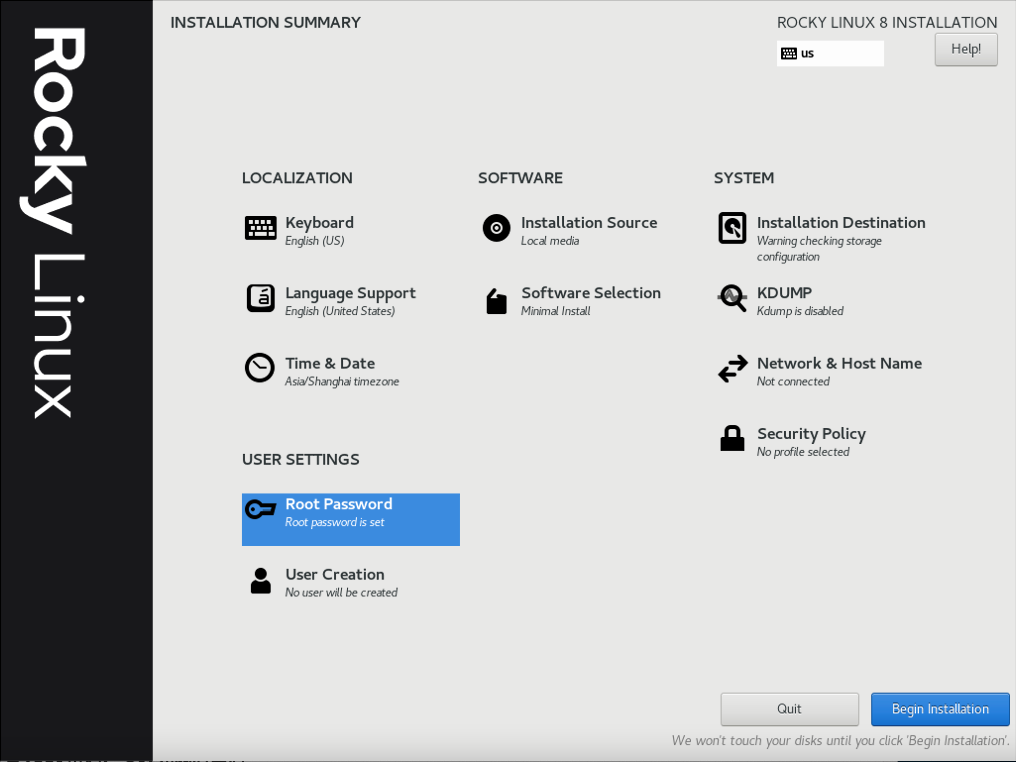
Task: Click the 'English (US)' keyboard status text
Action: point(314,241)
